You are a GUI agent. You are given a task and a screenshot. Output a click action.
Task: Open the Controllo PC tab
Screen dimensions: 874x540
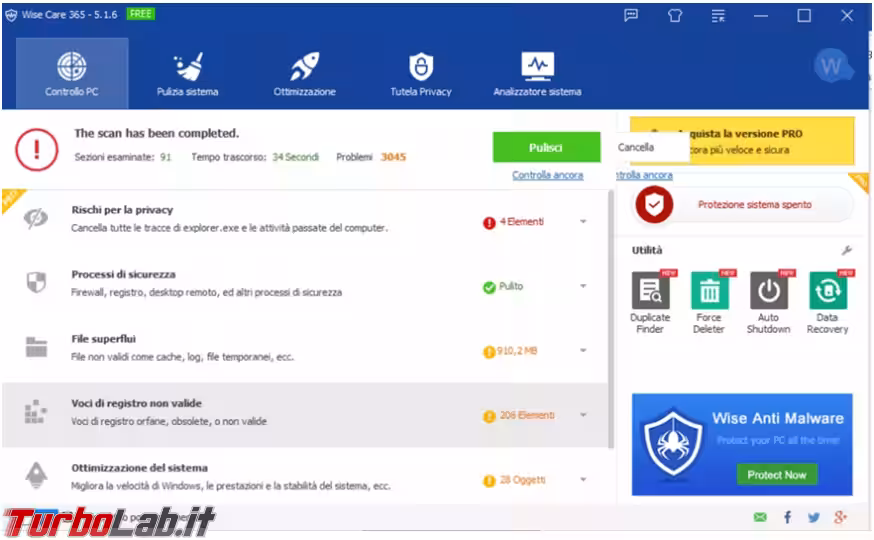pos(72,73)
